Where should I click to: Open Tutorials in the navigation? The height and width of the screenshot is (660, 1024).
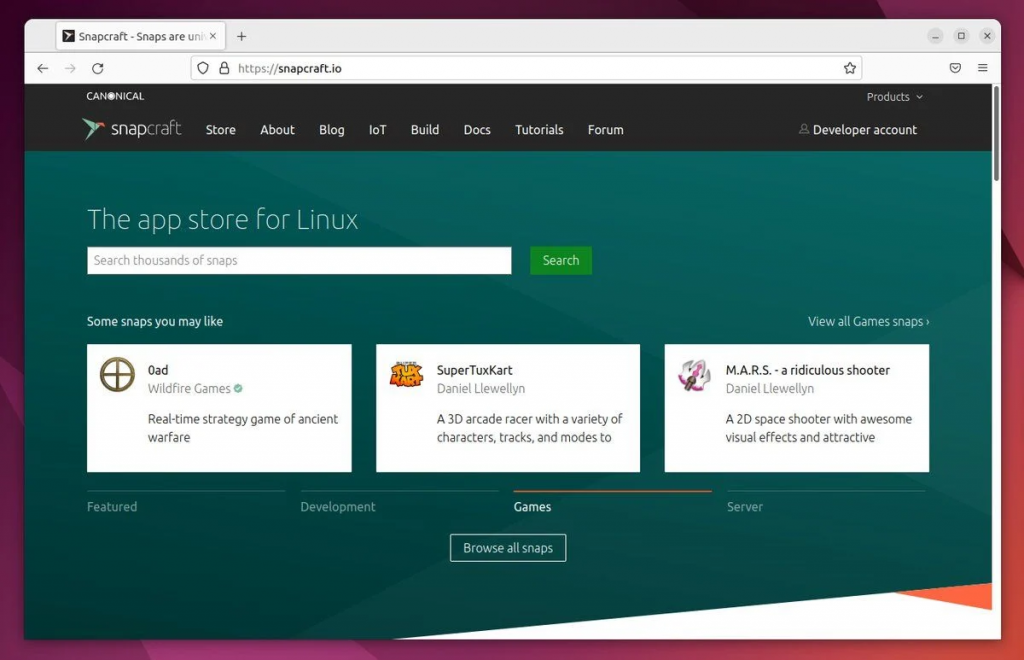pyautogui.click(x=539, y=130)
